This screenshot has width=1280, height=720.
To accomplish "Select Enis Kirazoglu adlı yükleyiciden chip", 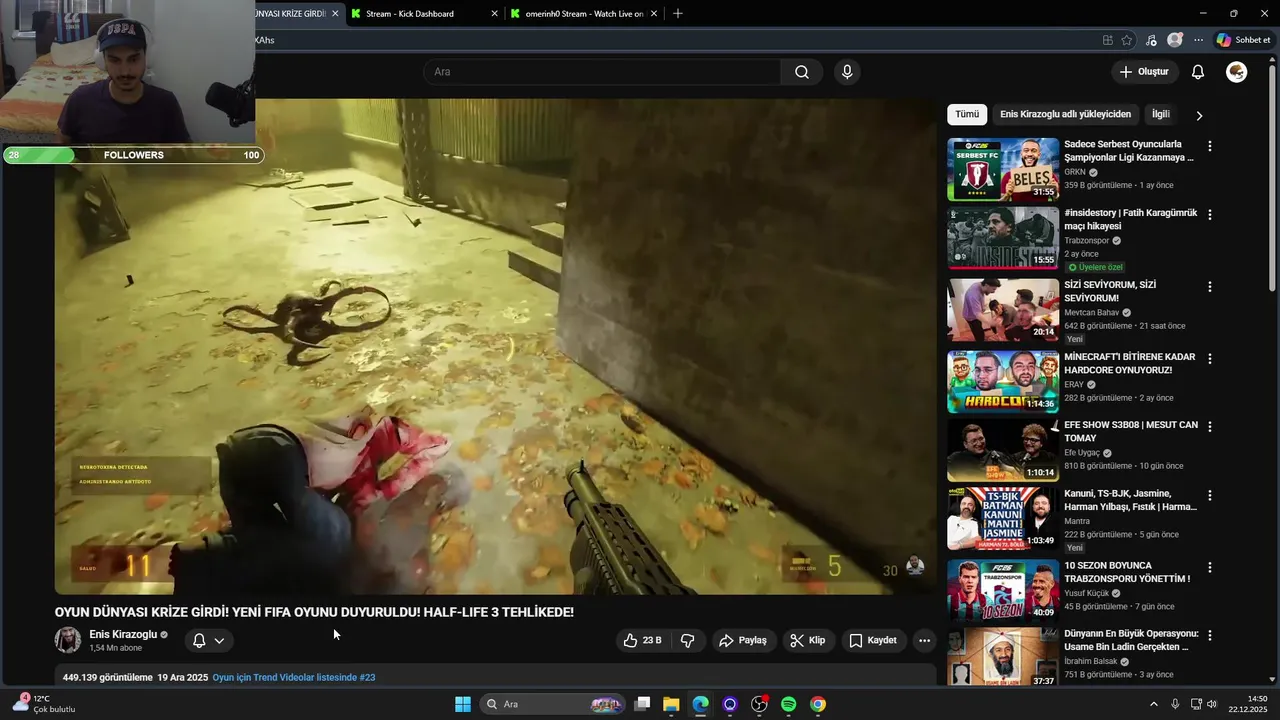I will (1065, 114).
